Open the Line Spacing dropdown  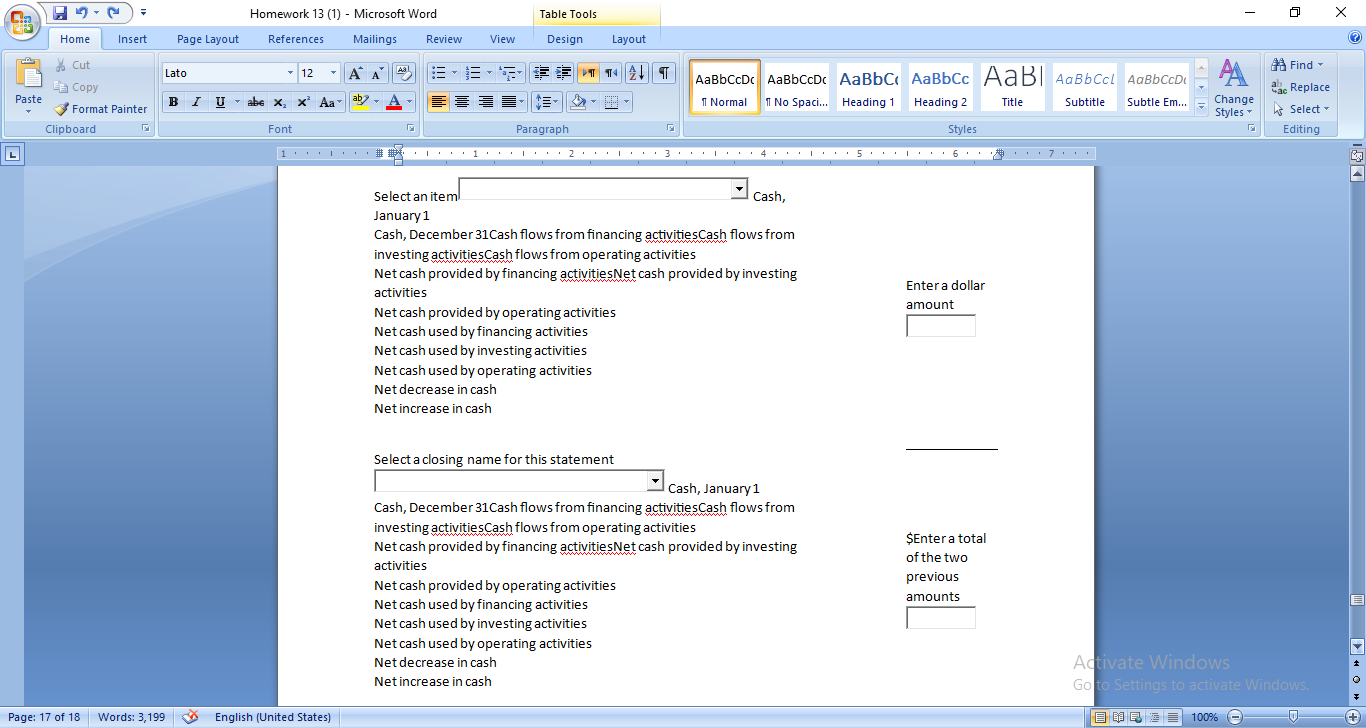click(x=546, y=101)
